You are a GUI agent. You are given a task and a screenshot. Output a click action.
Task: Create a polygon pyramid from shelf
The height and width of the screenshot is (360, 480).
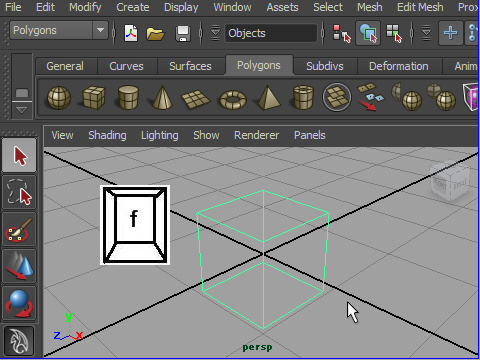[x=268, y=98]
